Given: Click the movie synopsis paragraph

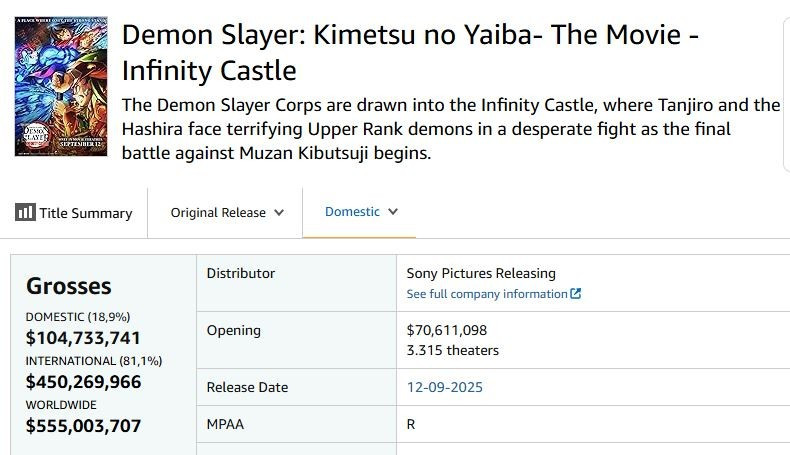Looking at the screenshot, I should [x=450, y=129].
